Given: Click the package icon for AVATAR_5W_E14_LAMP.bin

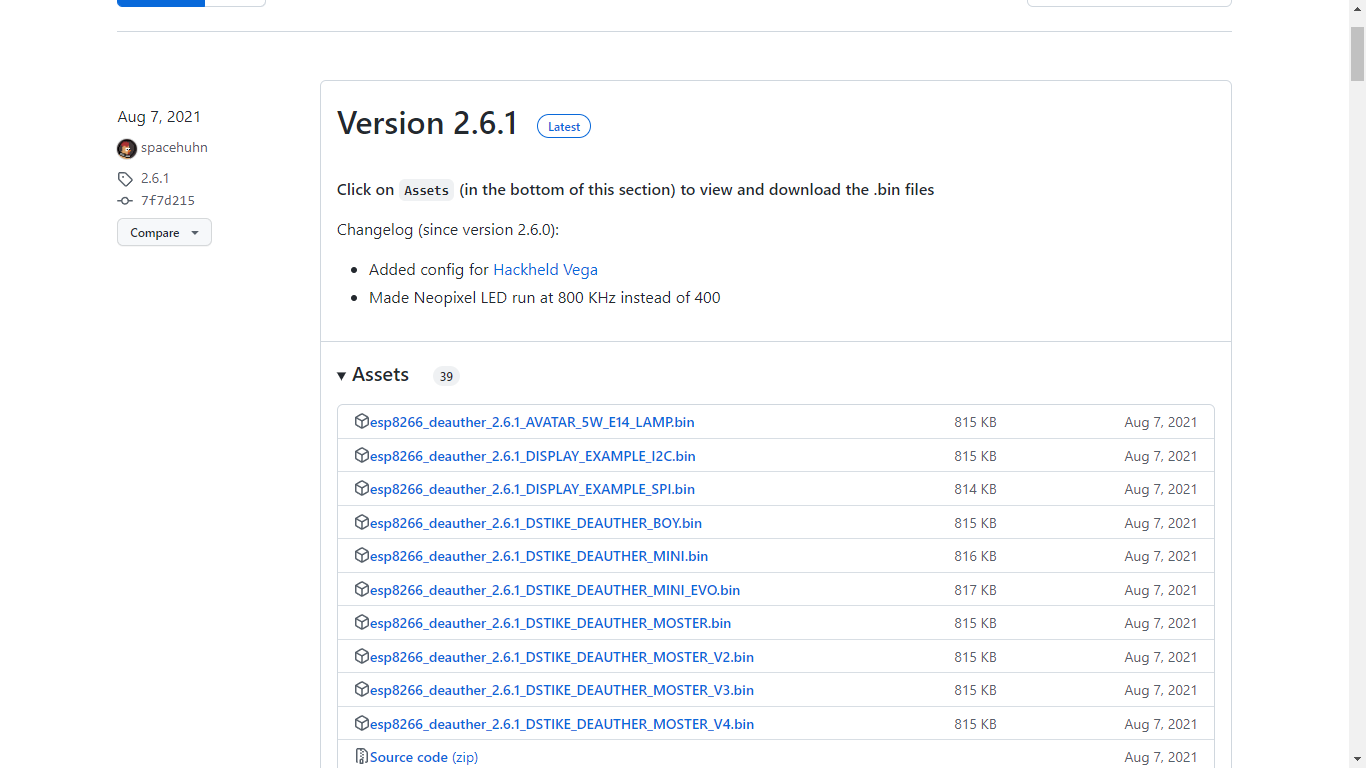Looking at the screenshot, I should point(362,421).
